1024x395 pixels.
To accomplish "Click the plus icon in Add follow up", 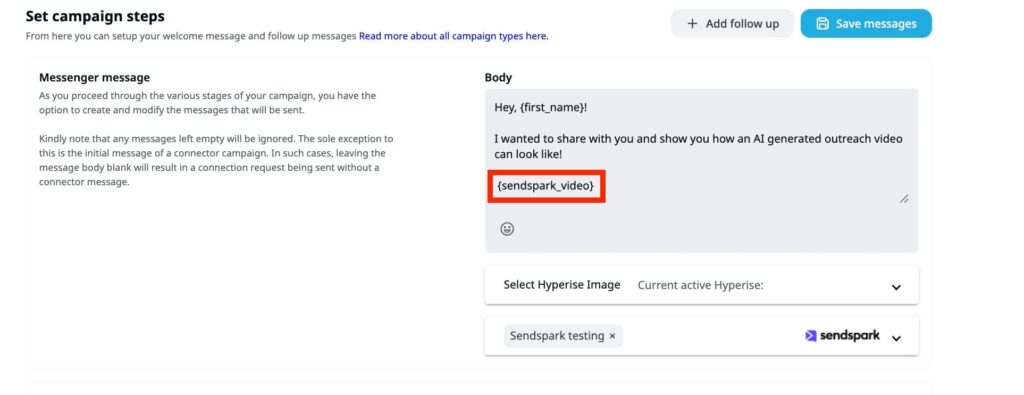I will [x=692, y=24].
